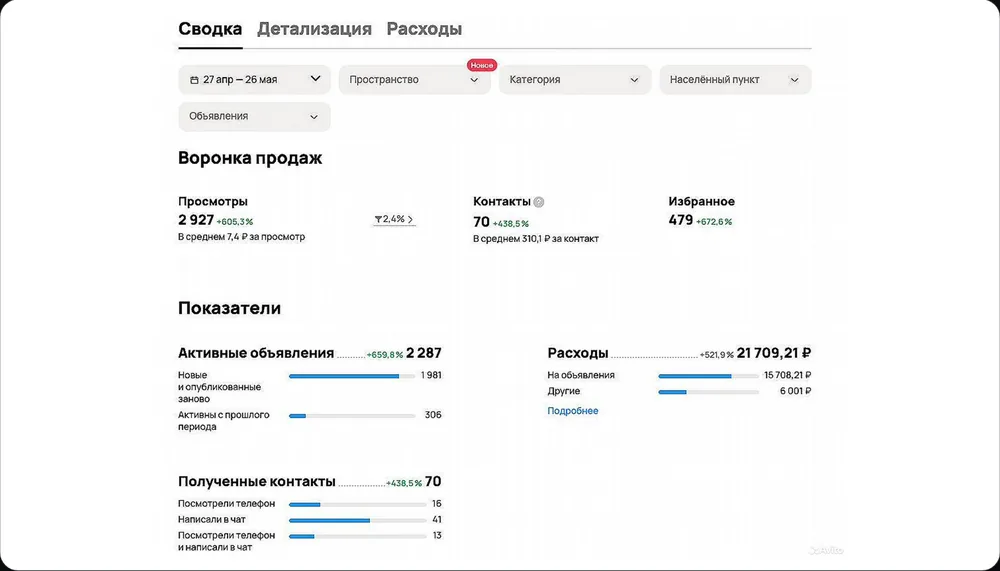Click the question mark icon next to Контакты
The height and width of the screenshot is (571, 1000).
(539, 202)
